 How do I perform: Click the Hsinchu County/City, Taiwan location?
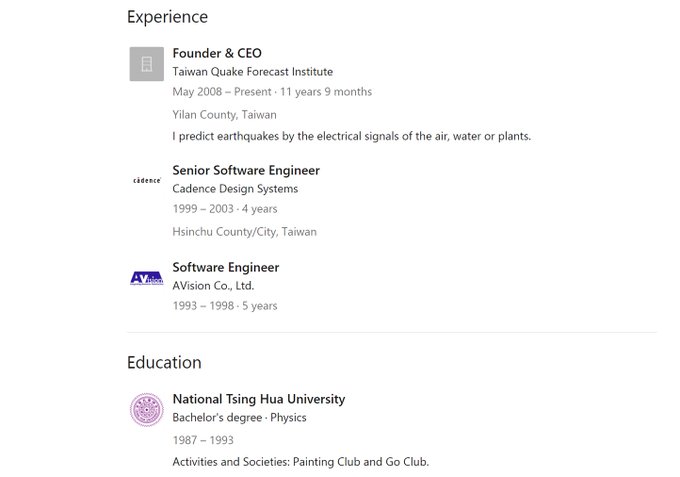244,232
